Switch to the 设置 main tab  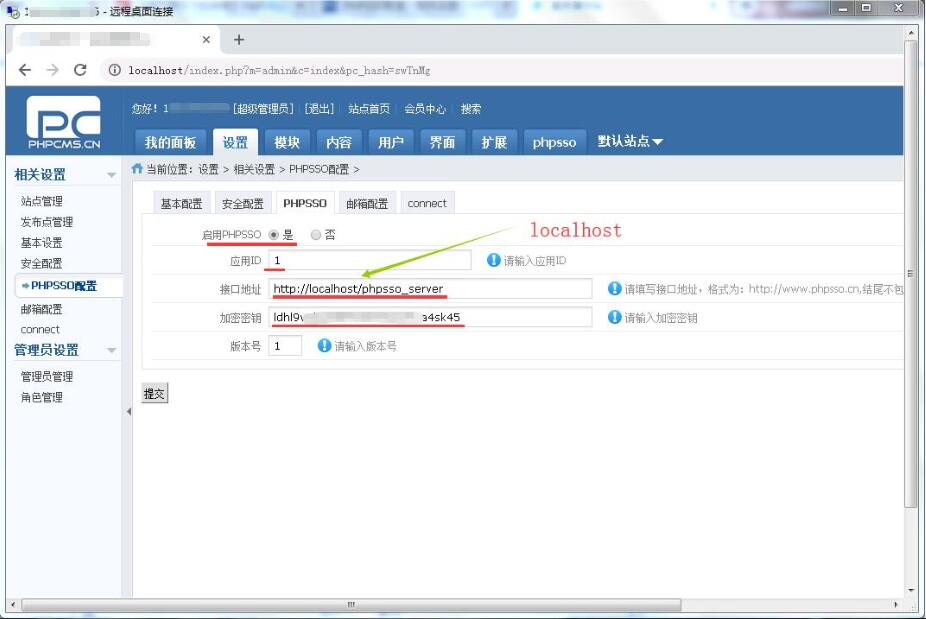click(235, 142)
